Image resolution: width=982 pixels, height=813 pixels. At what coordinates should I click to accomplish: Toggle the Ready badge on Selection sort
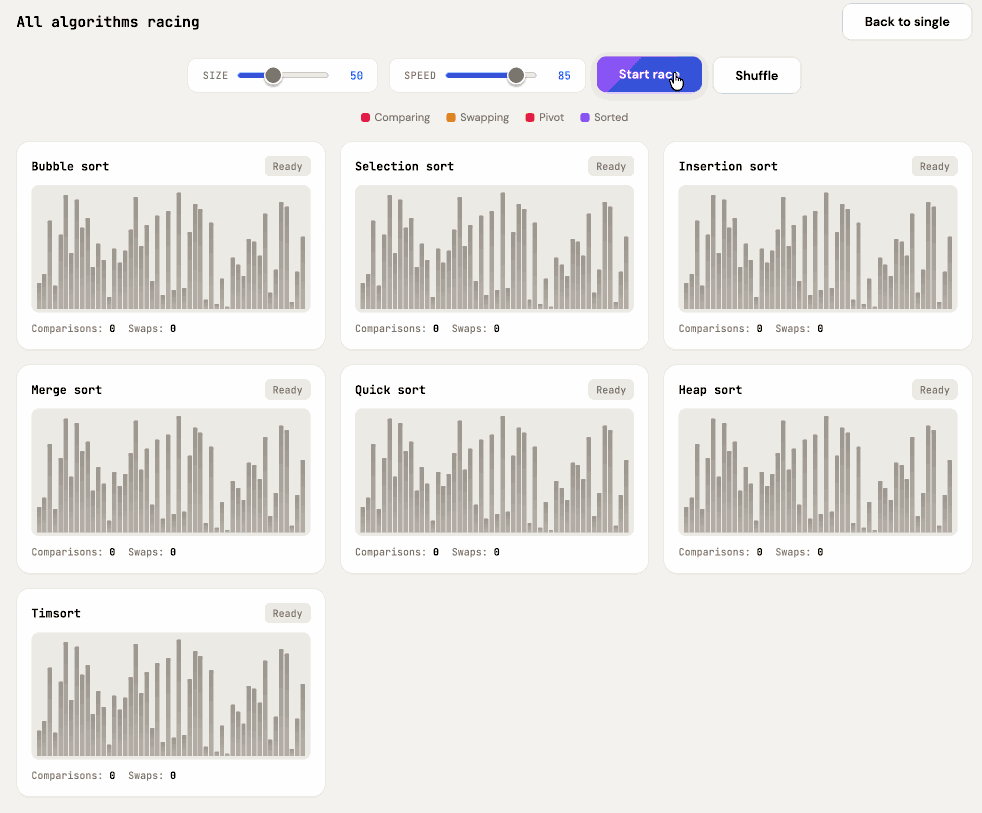610,166
